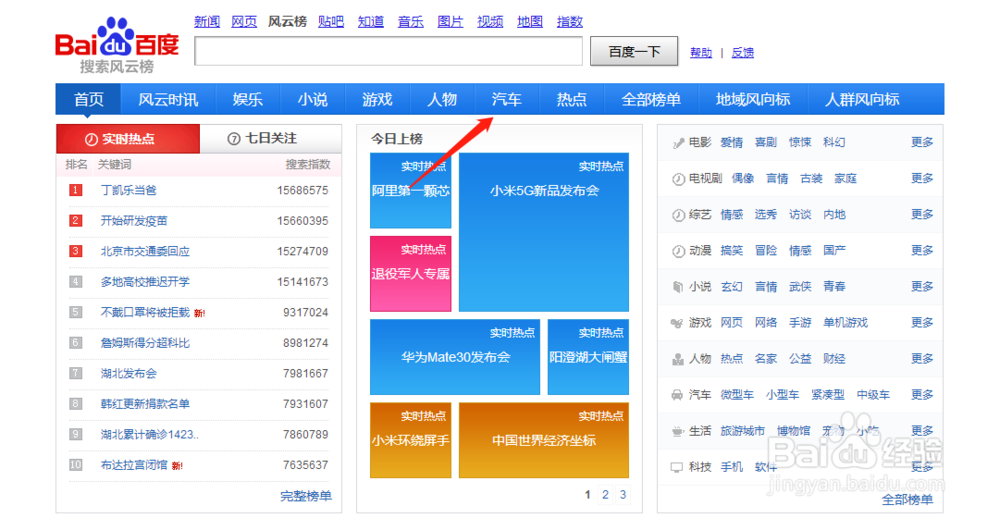Click search index 15686575

click(303, 190)
